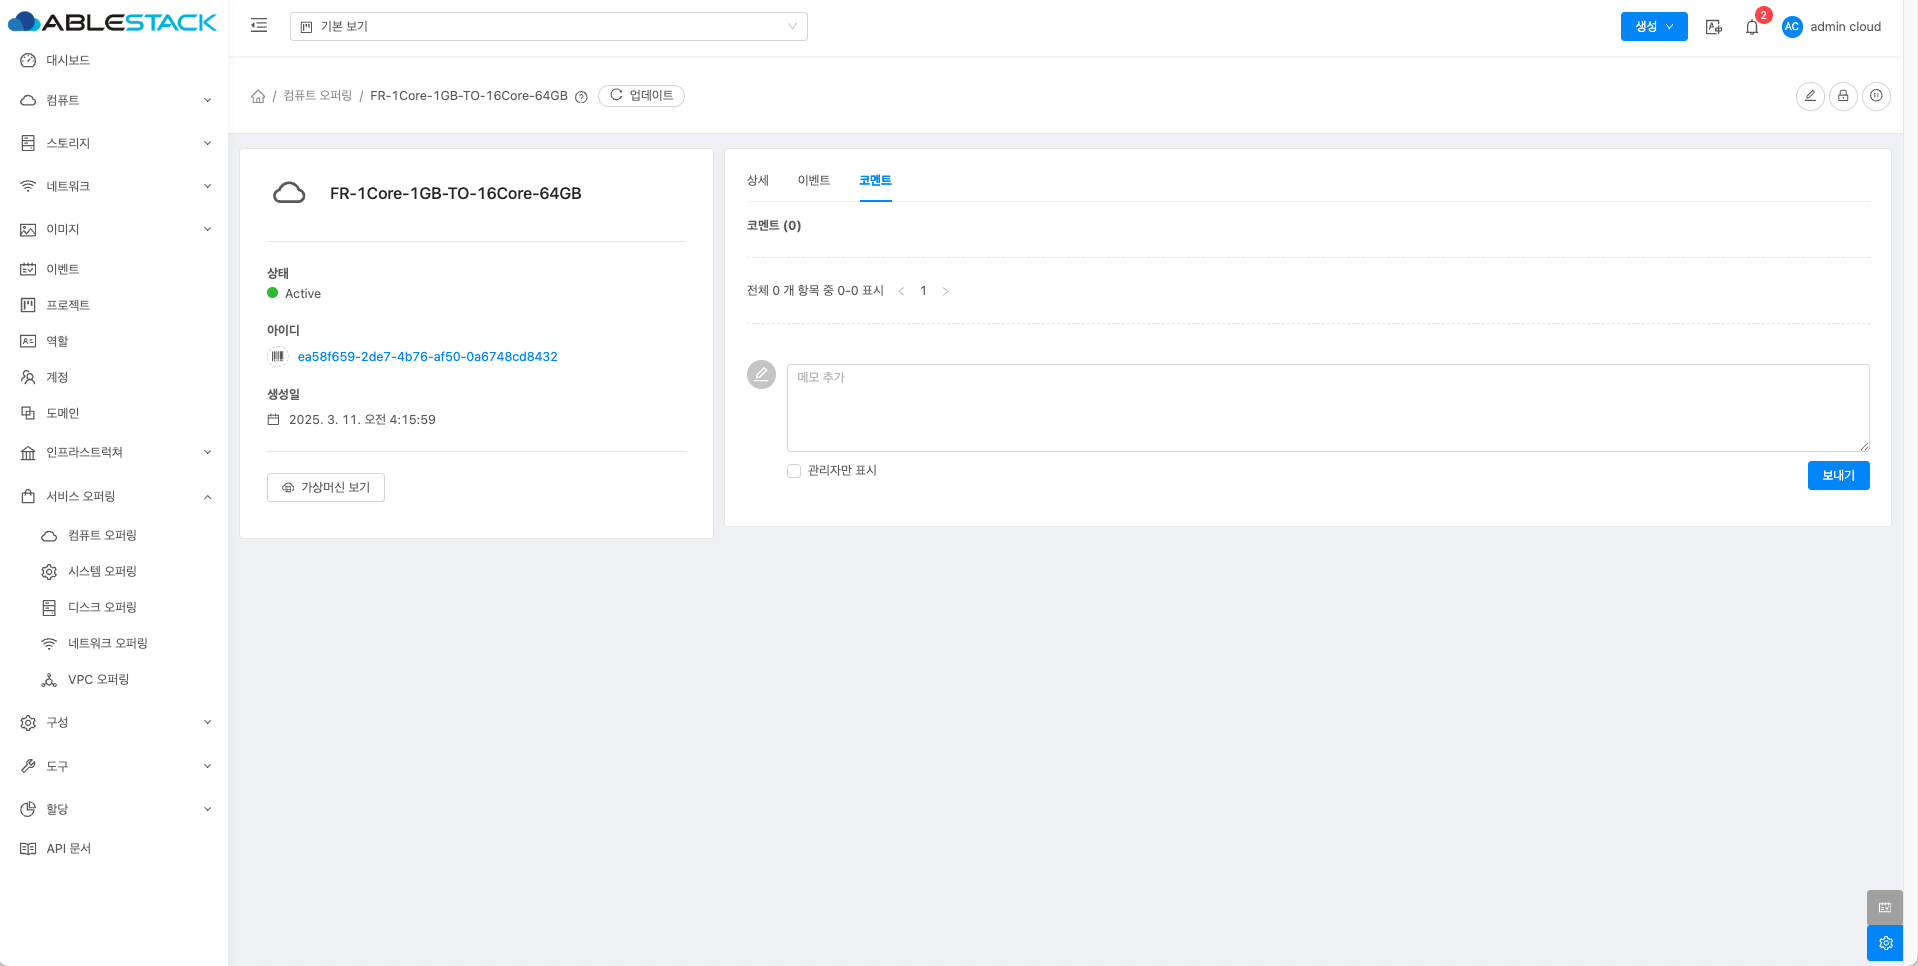
Task: Open the language translation icon in header
Action: 1714,27
